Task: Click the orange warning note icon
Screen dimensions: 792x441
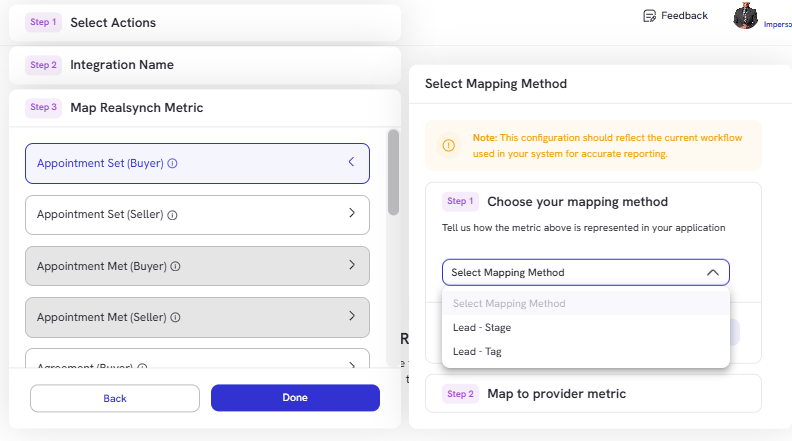Action: coord(449,145)
